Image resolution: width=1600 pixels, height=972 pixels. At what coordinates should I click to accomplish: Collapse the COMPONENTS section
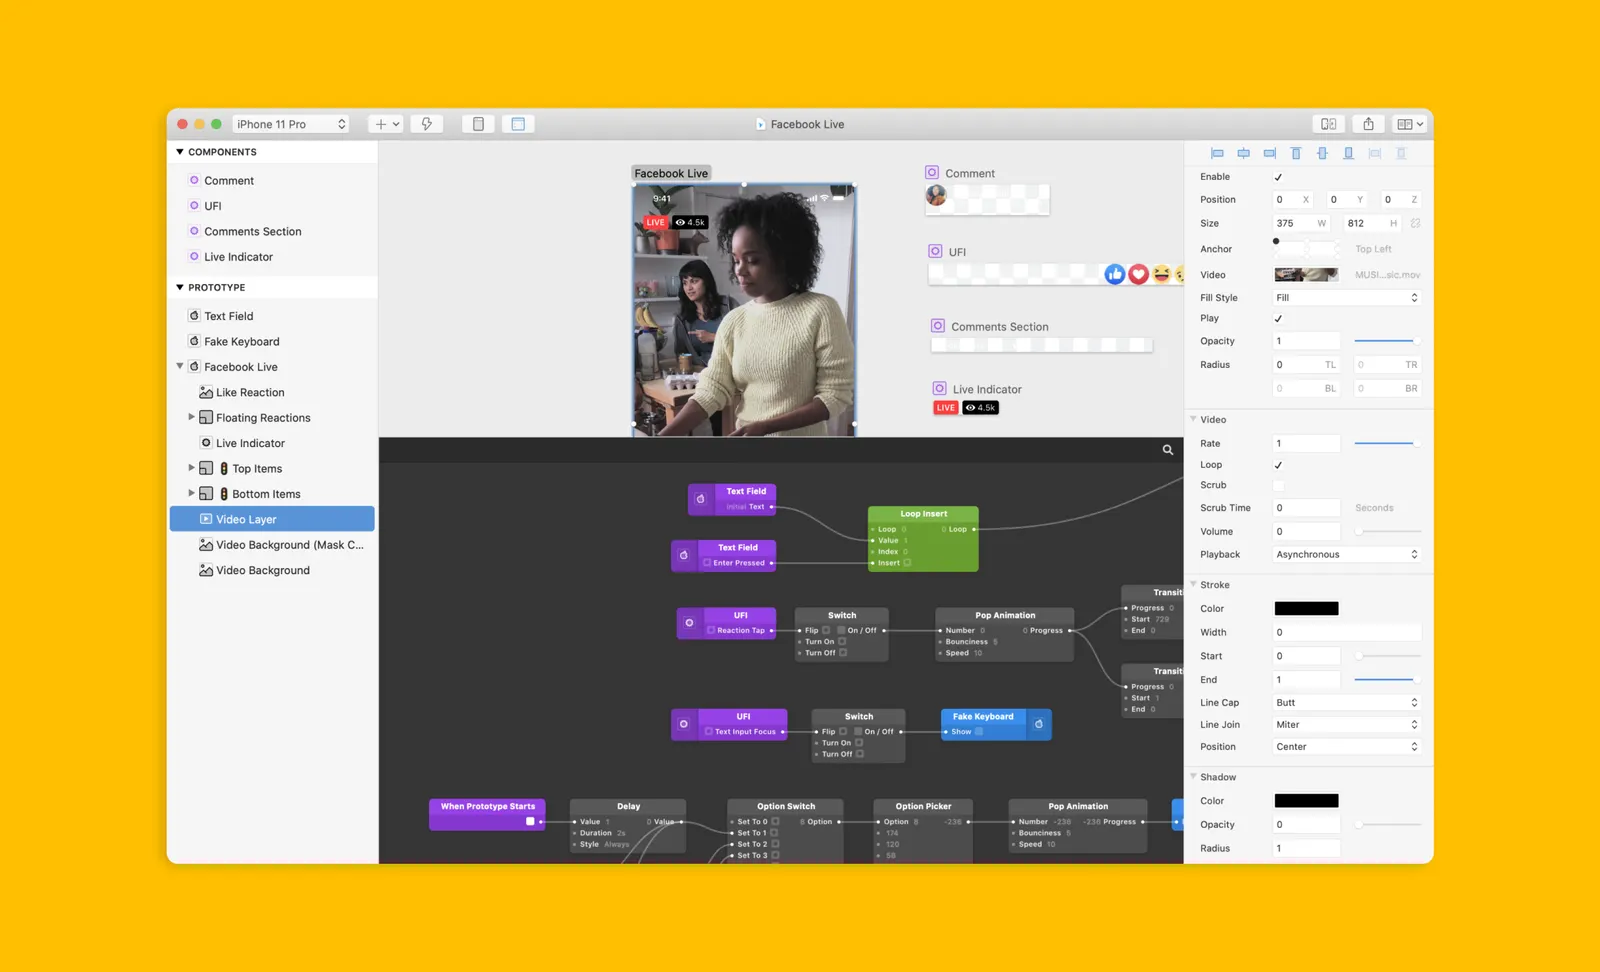(180, 152)
